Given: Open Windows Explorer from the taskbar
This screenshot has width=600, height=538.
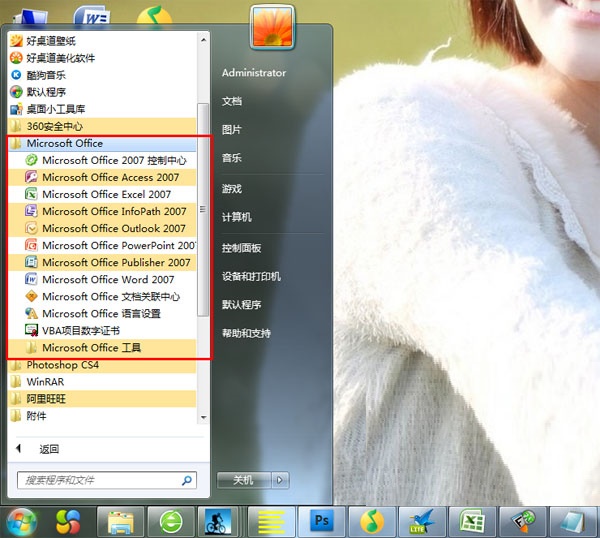Looking at the screenshot, I should click(x=120, y=522).
